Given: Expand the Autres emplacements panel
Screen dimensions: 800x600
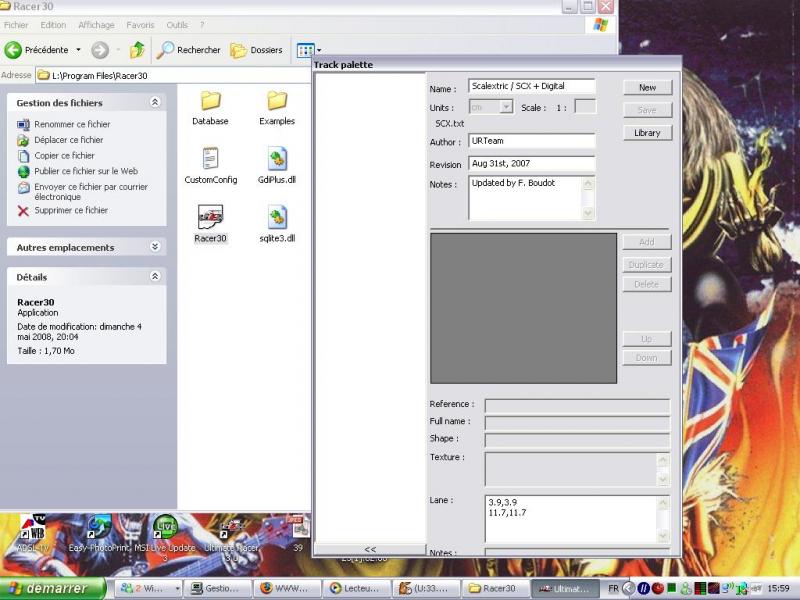Looking at the screenshot, I should [155, 247].
